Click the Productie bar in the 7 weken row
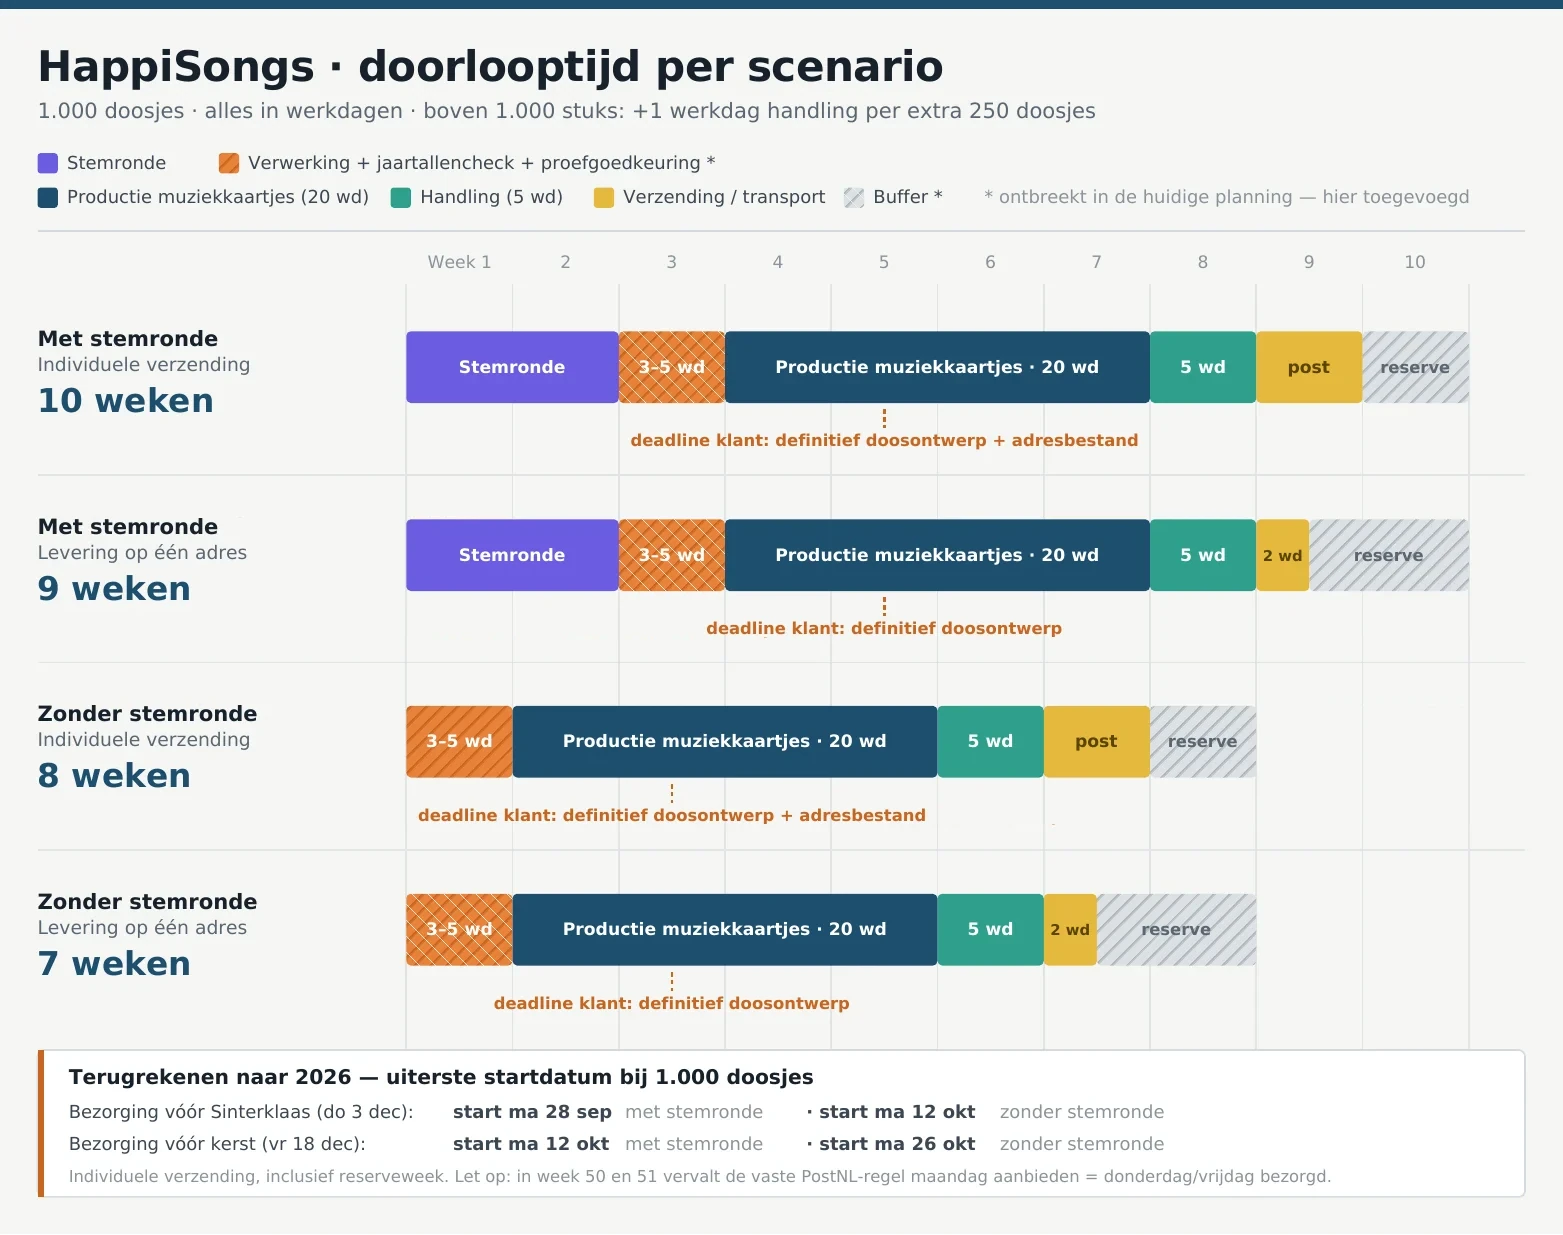Viewport: 1563px width, 1235px height. click(x=725, y=930)
